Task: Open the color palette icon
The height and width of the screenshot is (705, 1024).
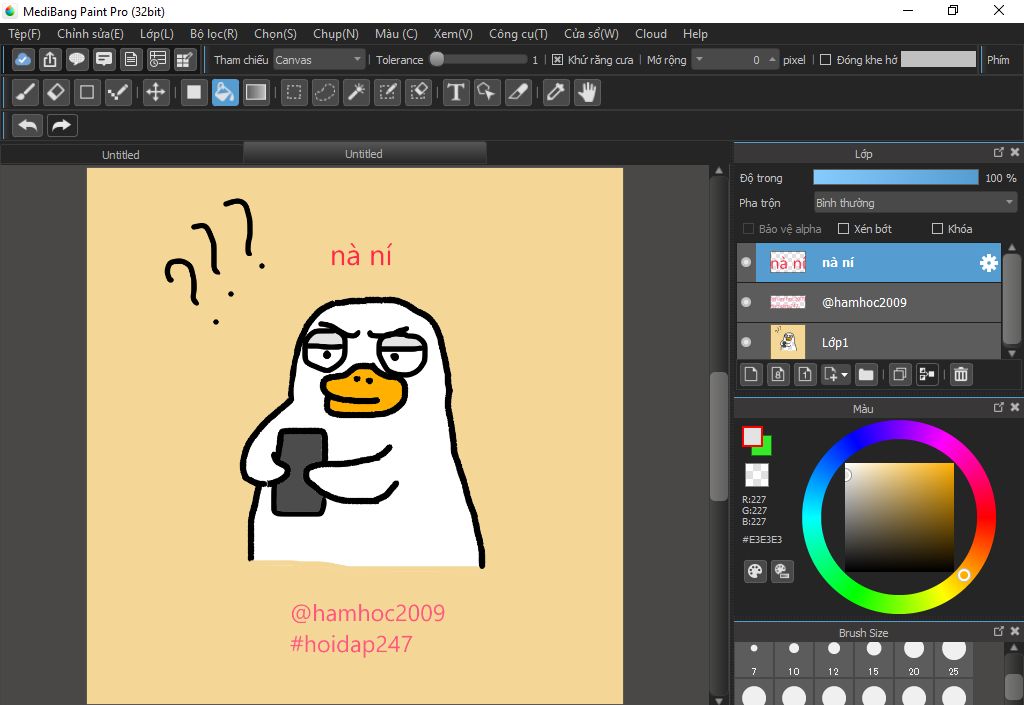Action: 755,571
